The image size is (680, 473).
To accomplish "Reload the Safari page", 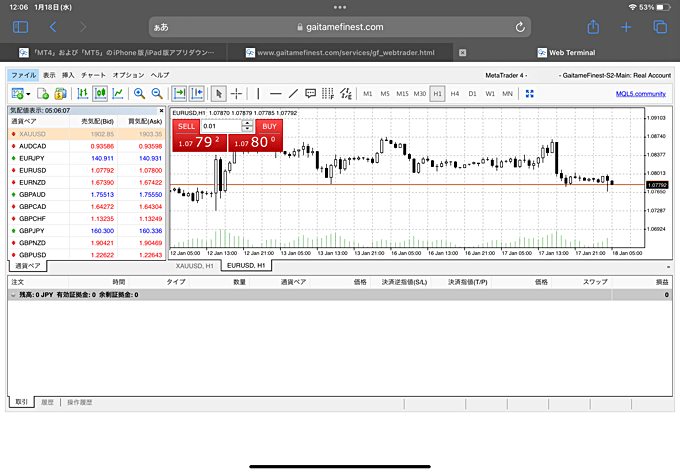I will click(520, 27).
